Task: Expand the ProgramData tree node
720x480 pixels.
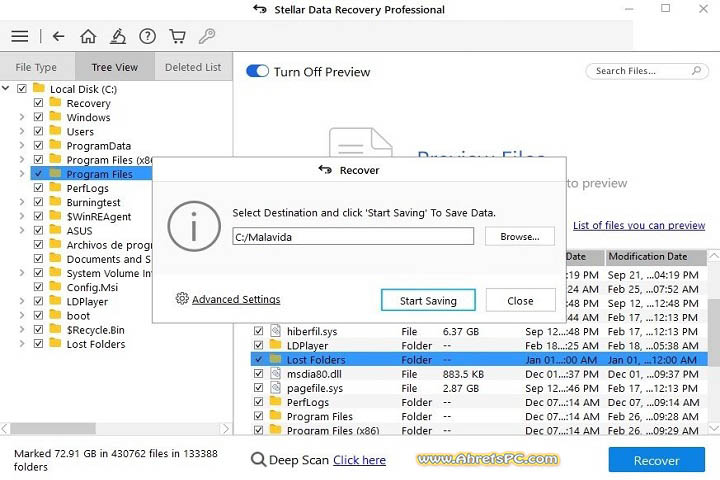Action: pos(22,146)
